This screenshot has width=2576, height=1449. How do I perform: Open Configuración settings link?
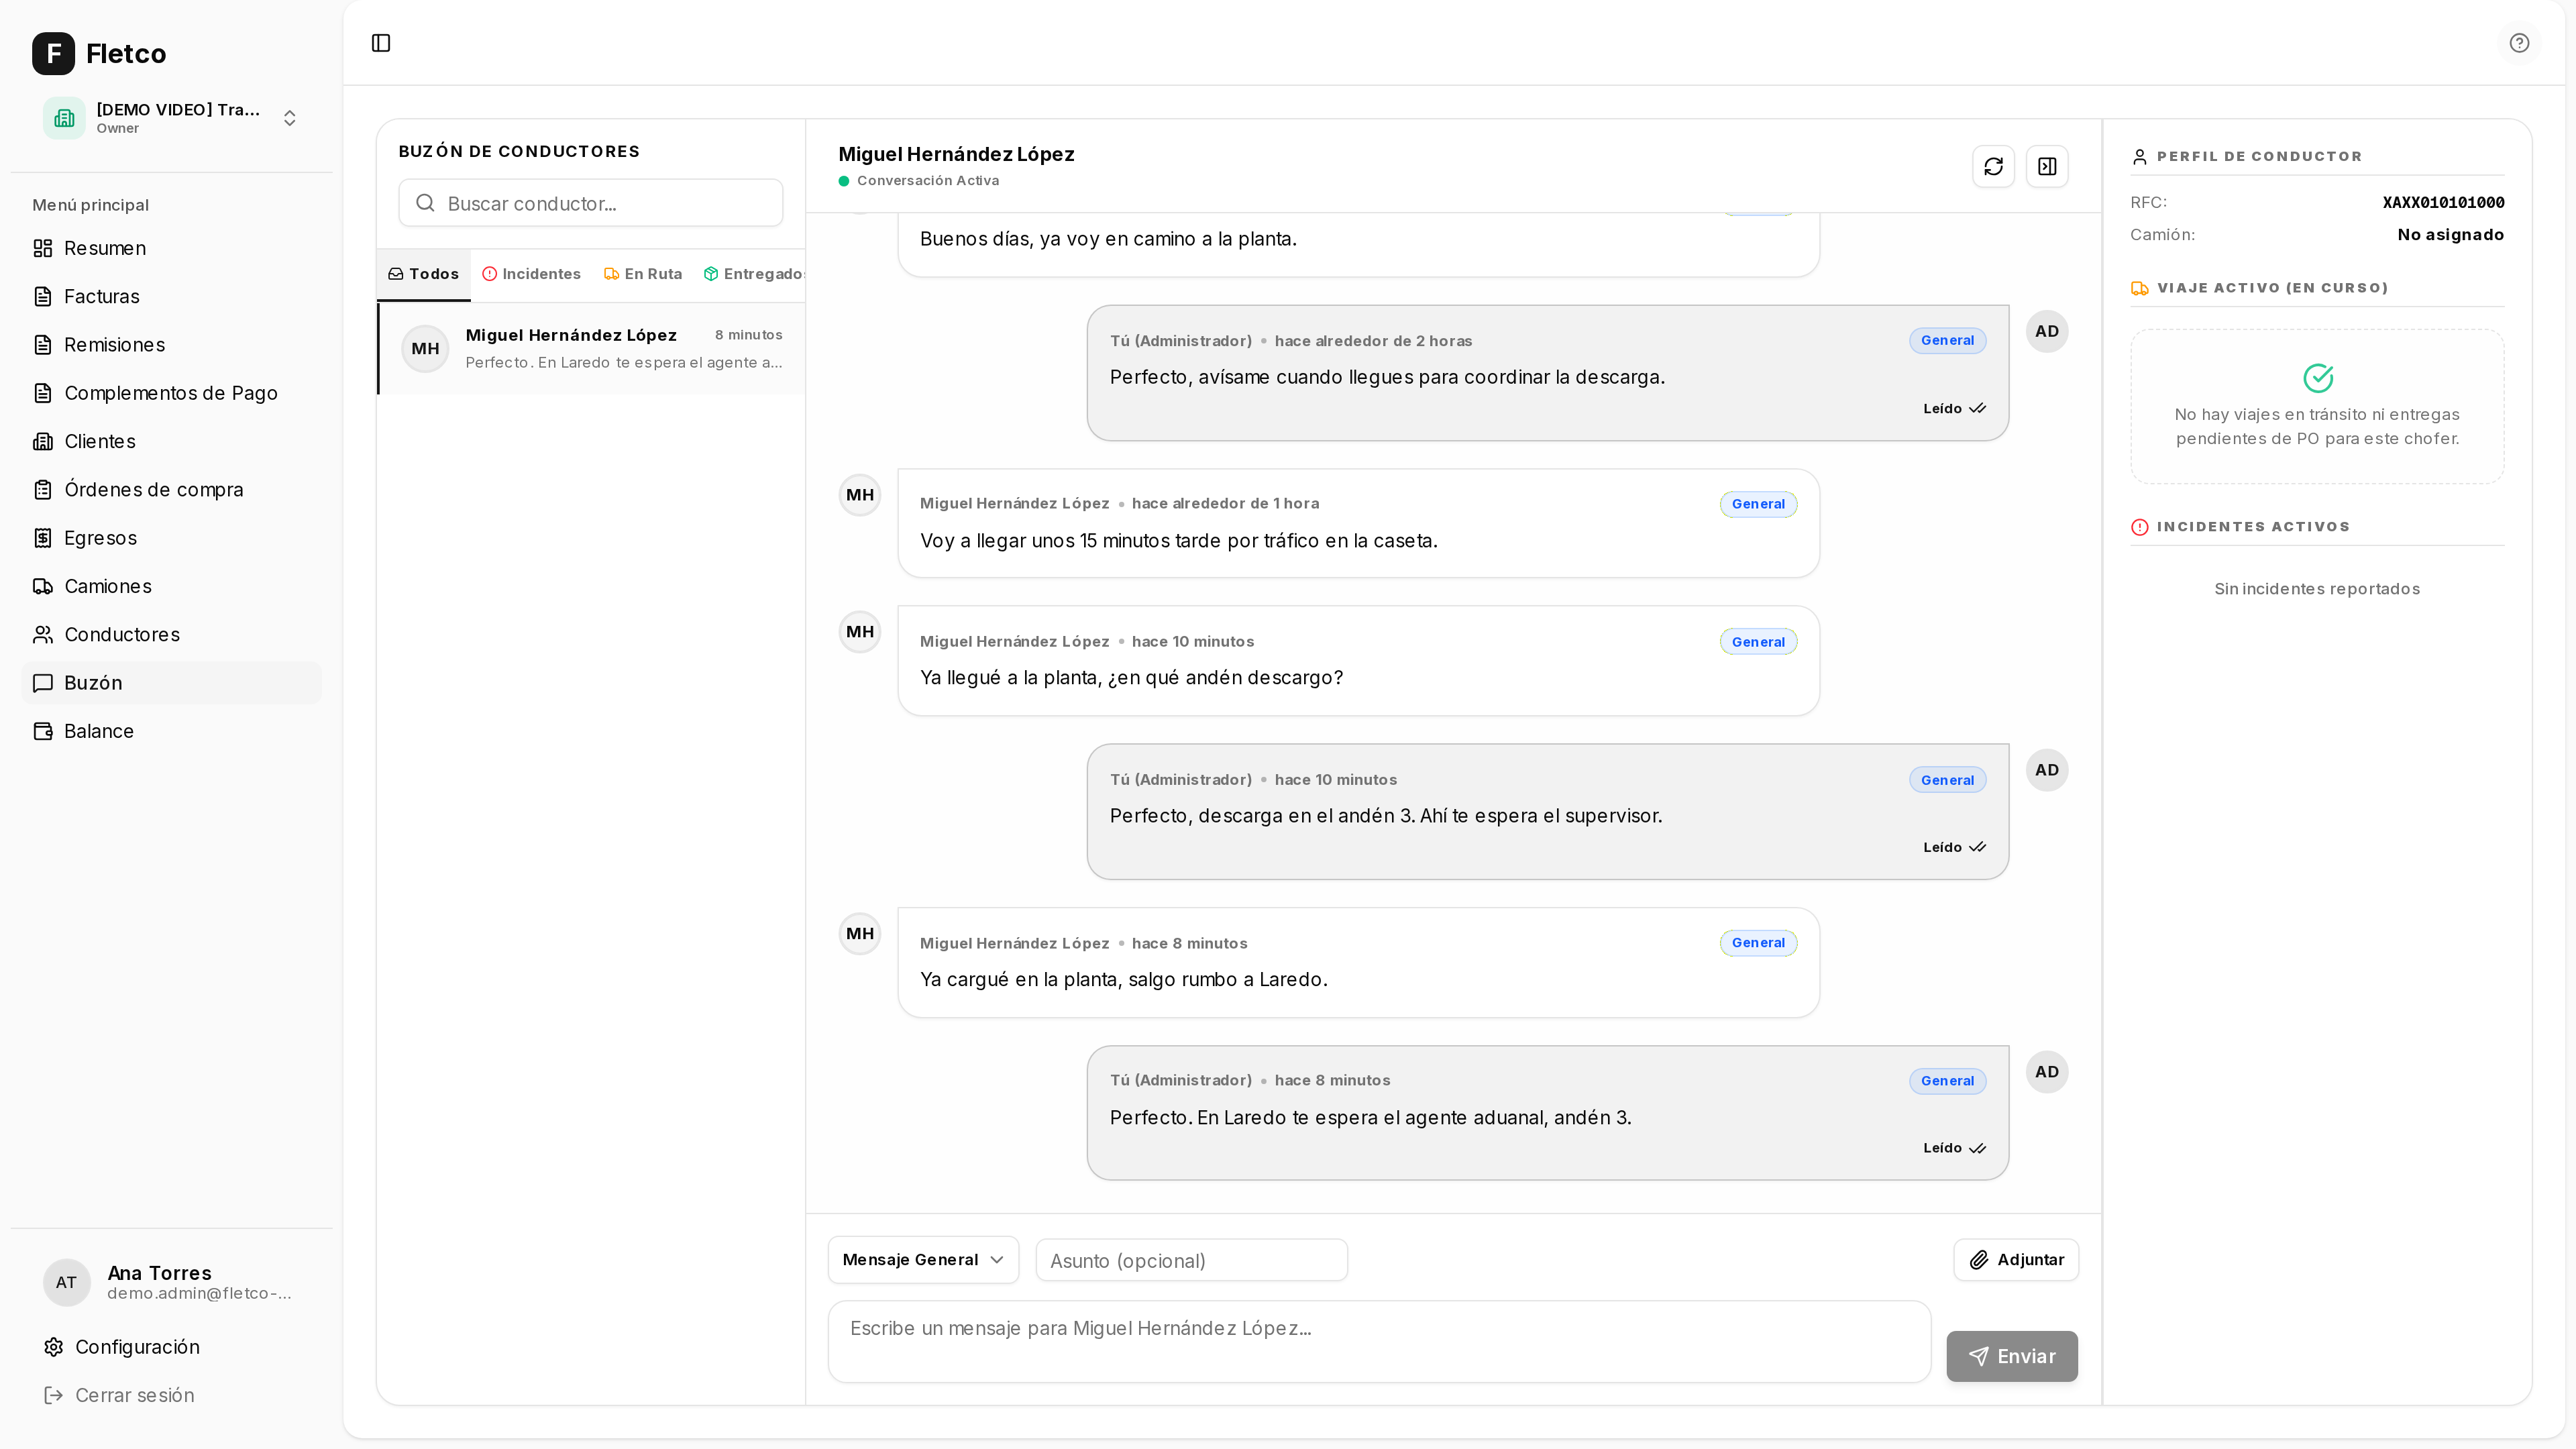click(137, 1347)
